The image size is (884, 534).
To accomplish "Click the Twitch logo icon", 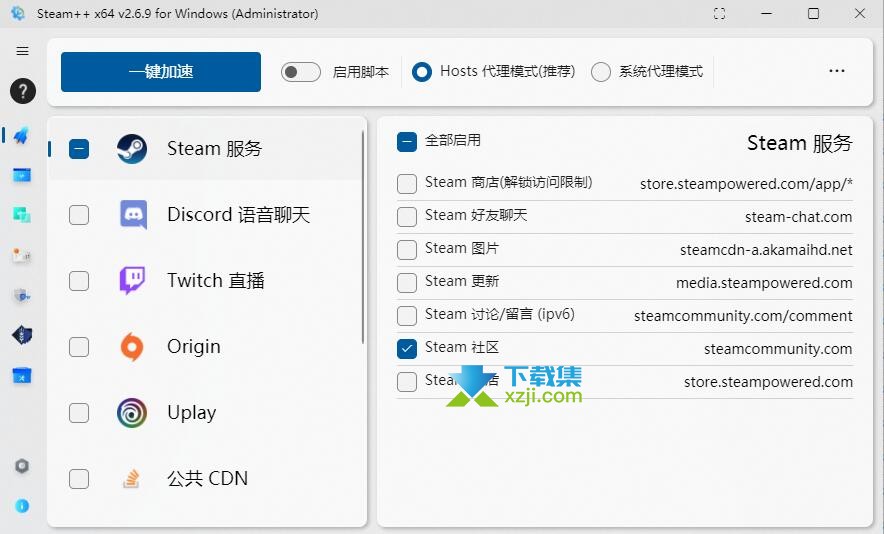I will (x=132, y=280).
